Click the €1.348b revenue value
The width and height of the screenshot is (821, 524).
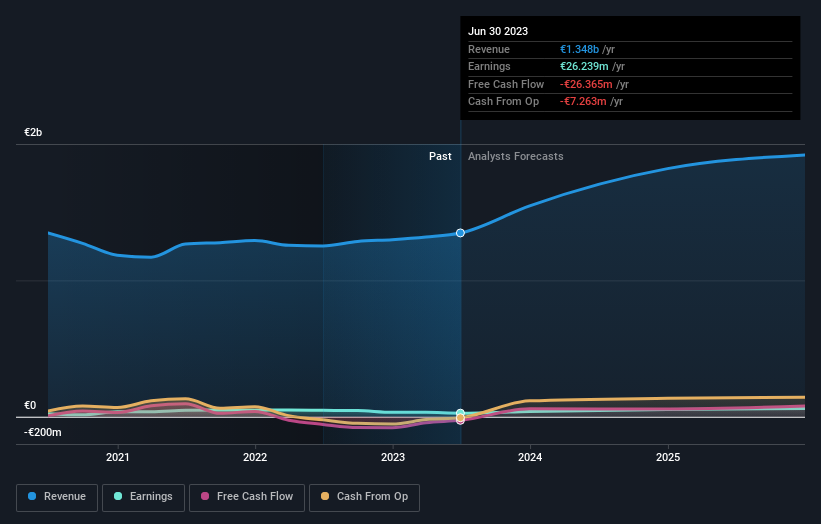[579, 49]
